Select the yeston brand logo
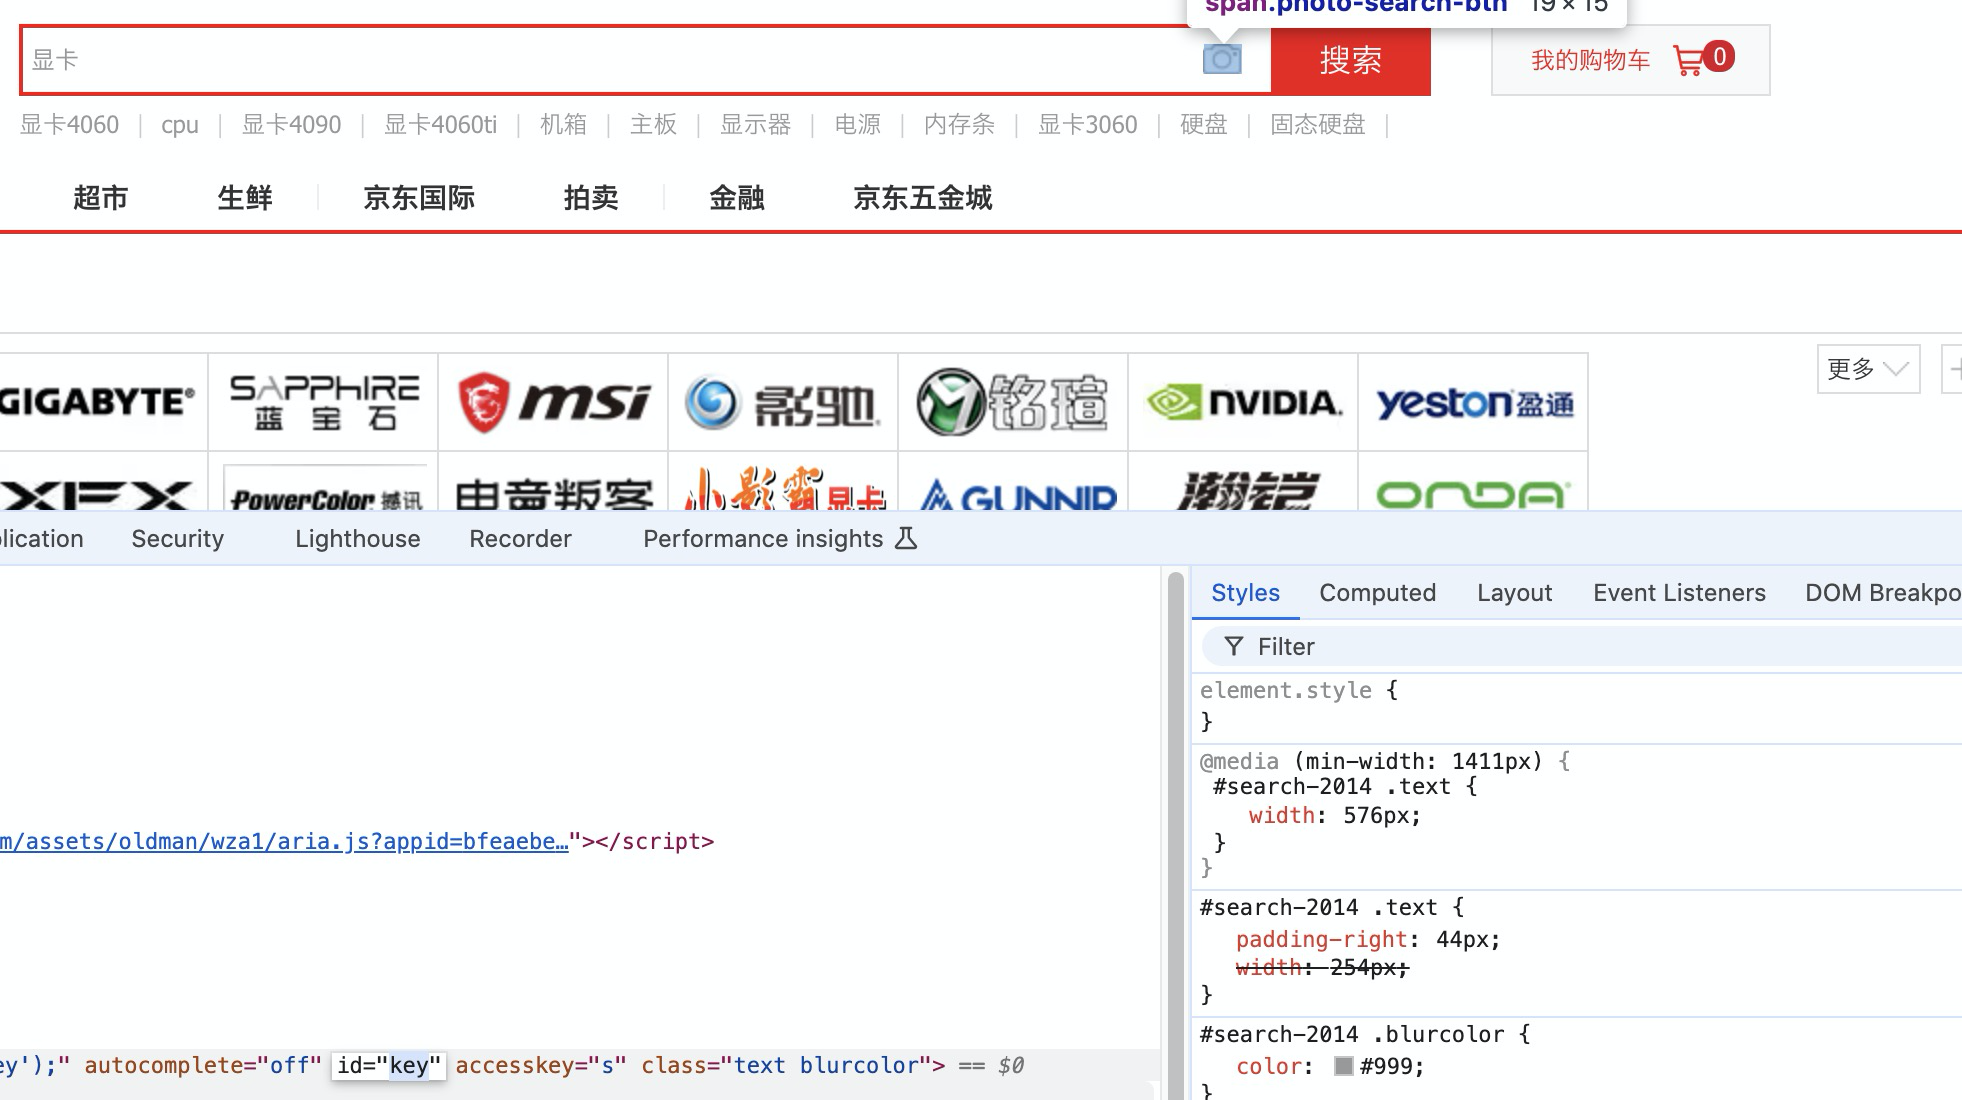1962x1100 pixels. tap(1474, 402)
